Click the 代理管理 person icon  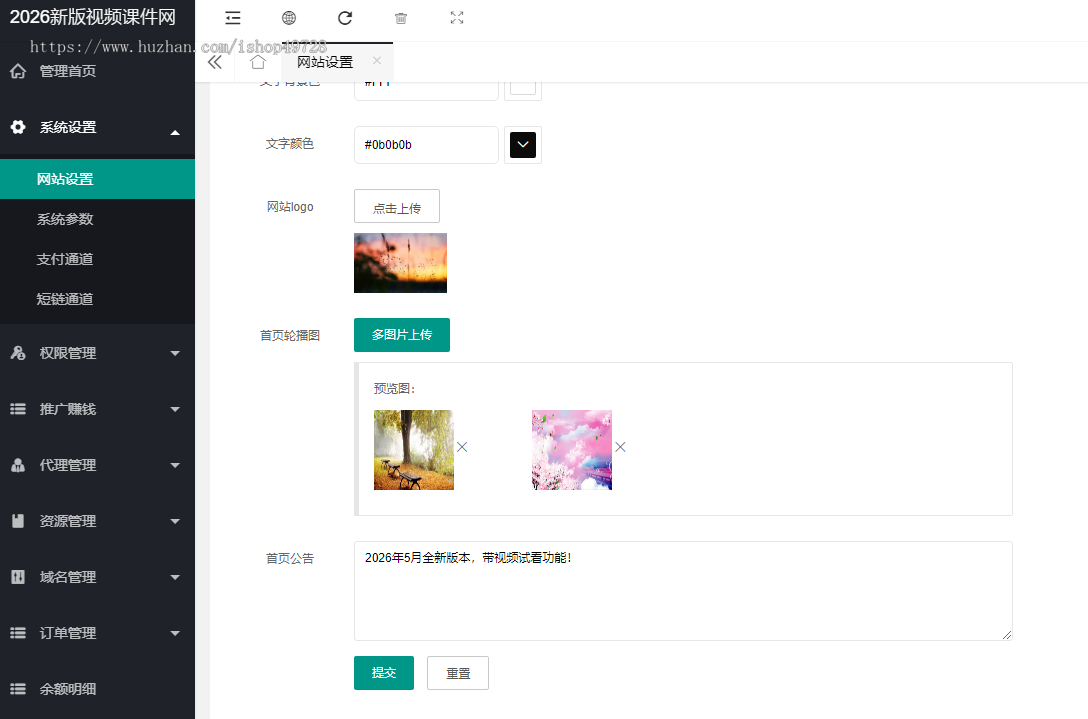pyautogui.click(x=18, y=465)
